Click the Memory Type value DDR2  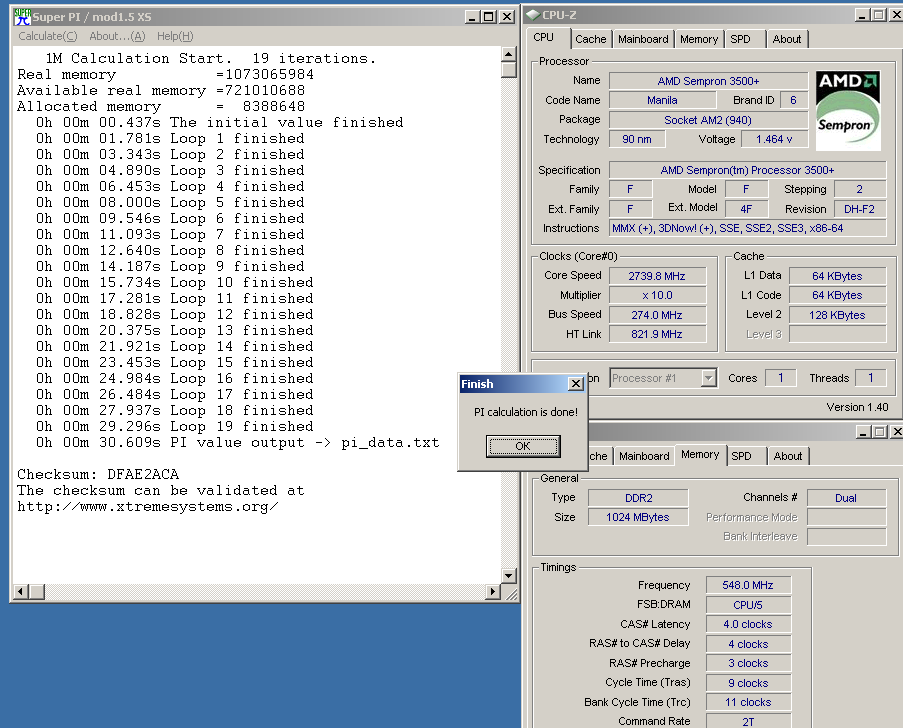(x=638, y=498)
